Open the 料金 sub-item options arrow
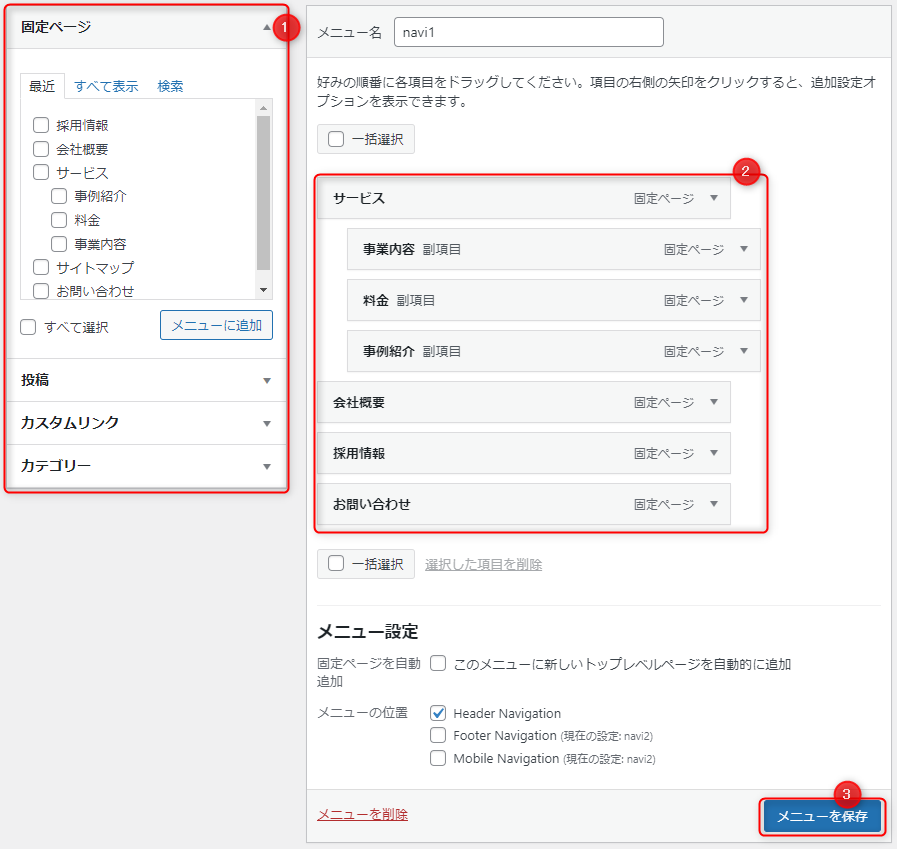This screenshot has width=897, height=849. [743, 300]
